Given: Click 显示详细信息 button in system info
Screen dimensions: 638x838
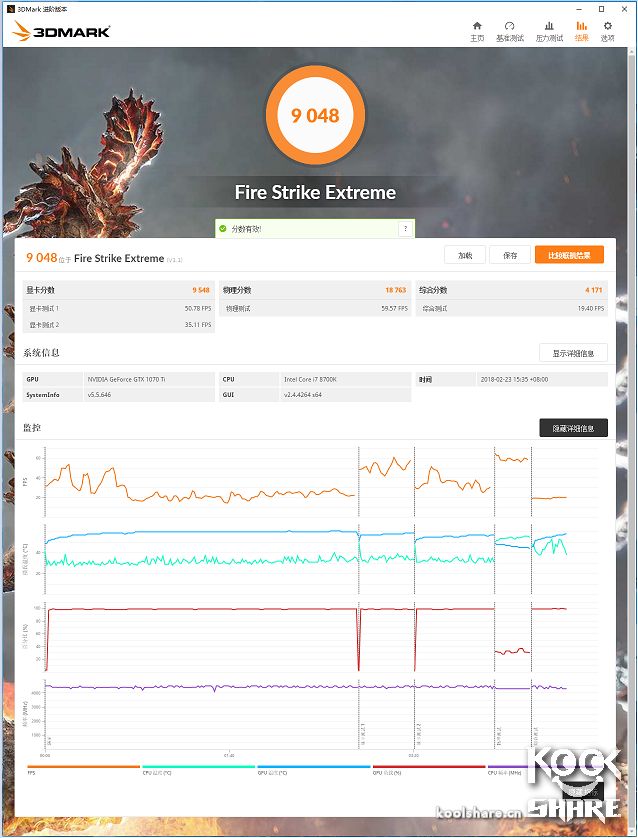Looking at the screenshot, I should coord(573,353).
